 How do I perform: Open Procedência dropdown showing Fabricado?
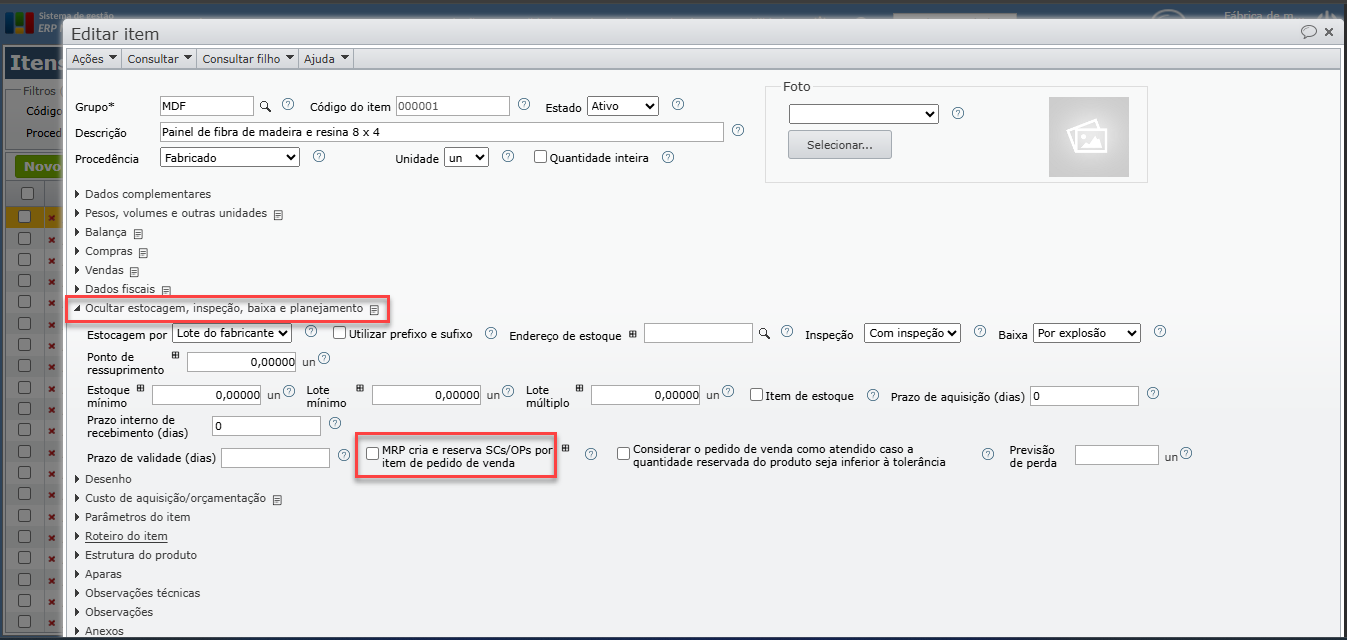pyautogui.click(x=229, y=157)
